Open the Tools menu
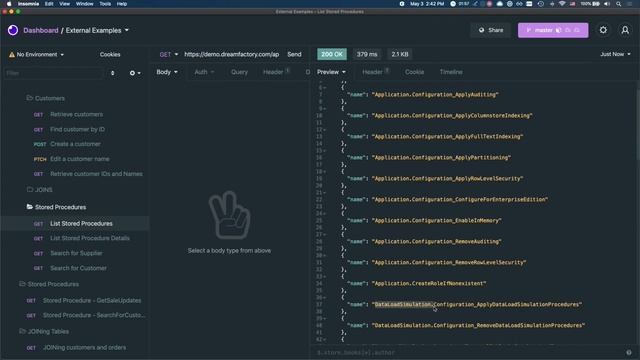Screen dimensions: 640x360 pos(105,4)
